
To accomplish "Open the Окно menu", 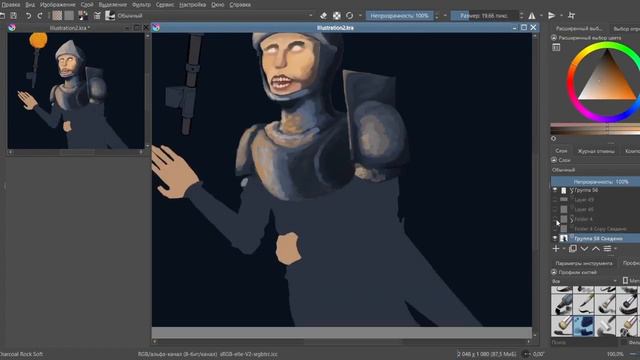I will pos(218,4).
